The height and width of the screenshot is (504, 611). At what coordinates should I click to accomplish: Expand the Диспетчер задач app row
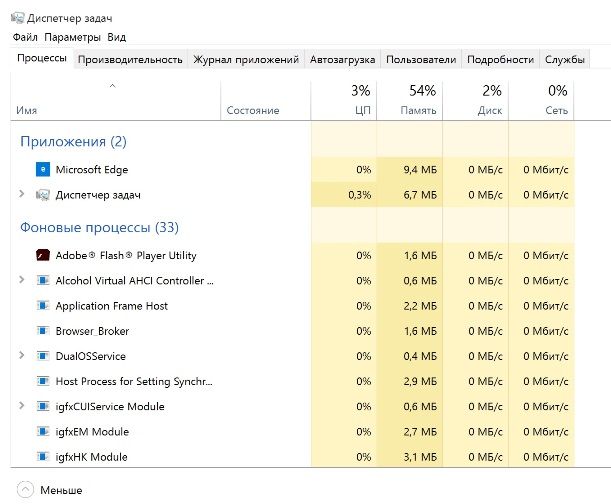(22, 194)
